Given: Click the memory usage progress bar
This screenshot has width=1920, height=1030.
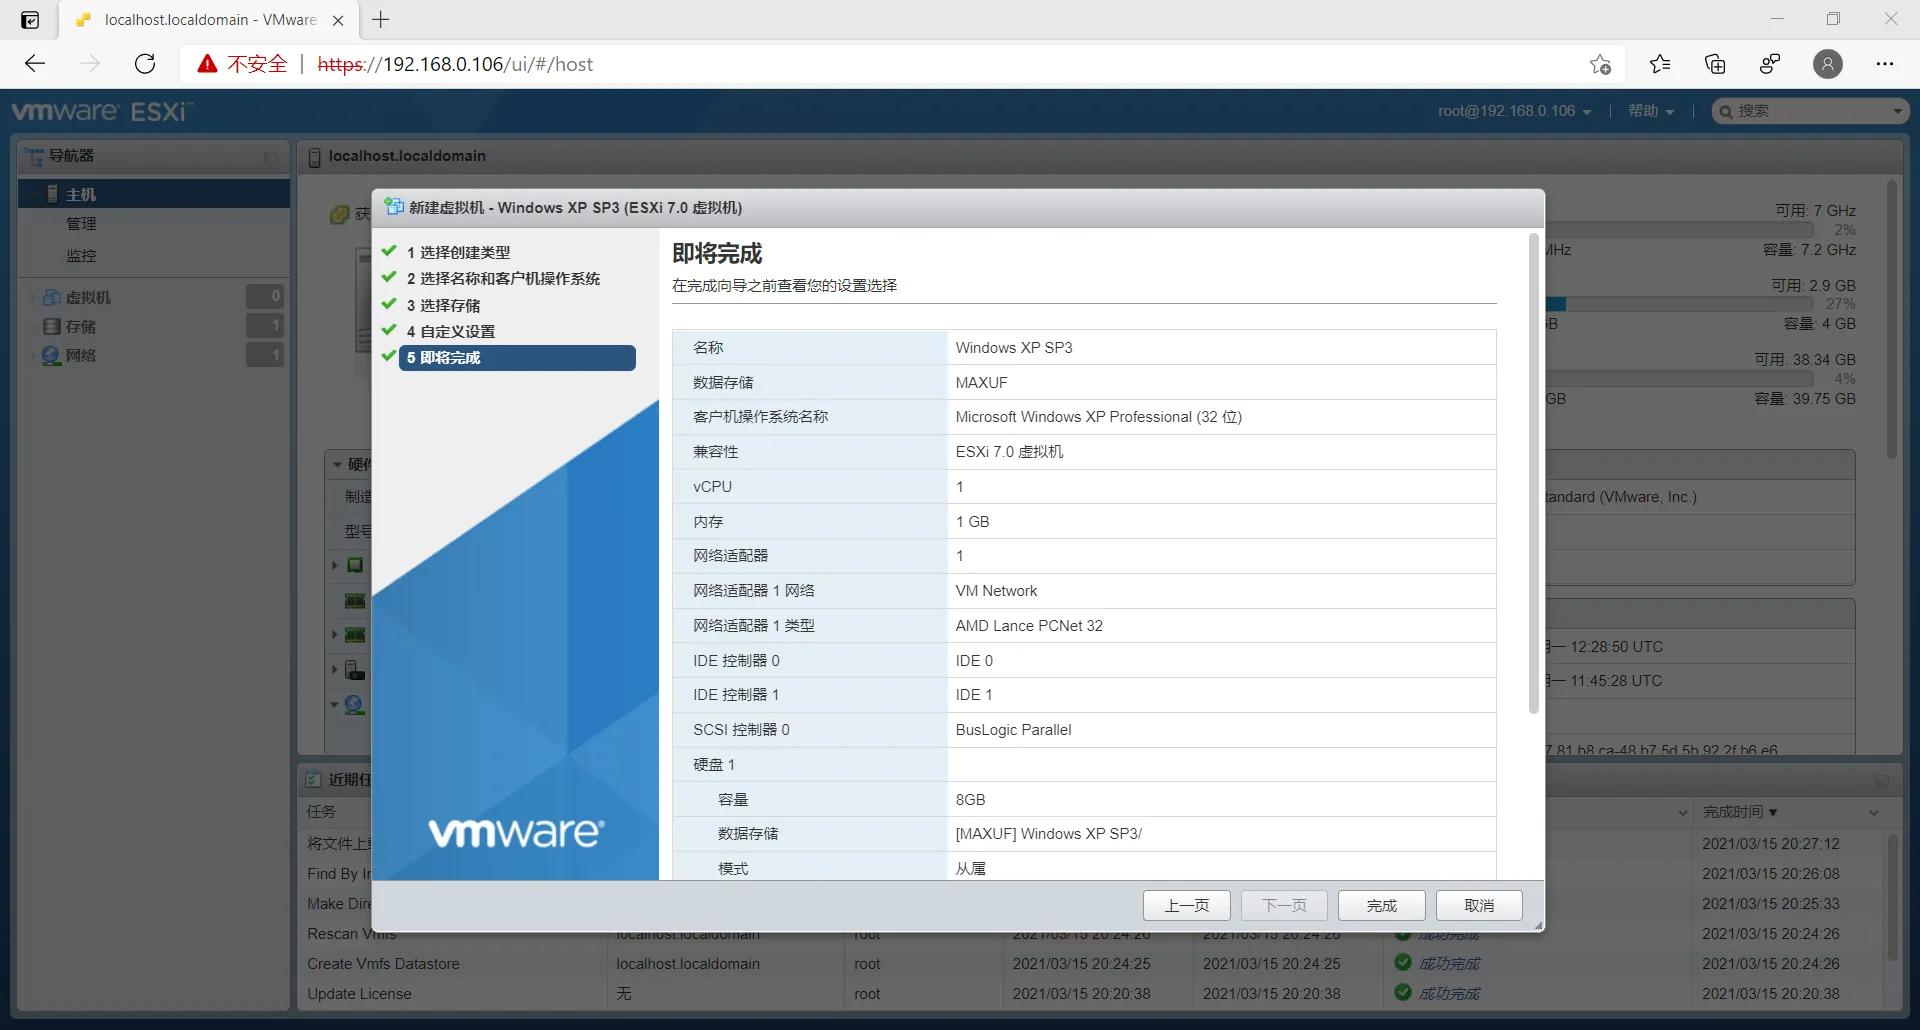Looking at the screenshot, I should pos(1680,304).
